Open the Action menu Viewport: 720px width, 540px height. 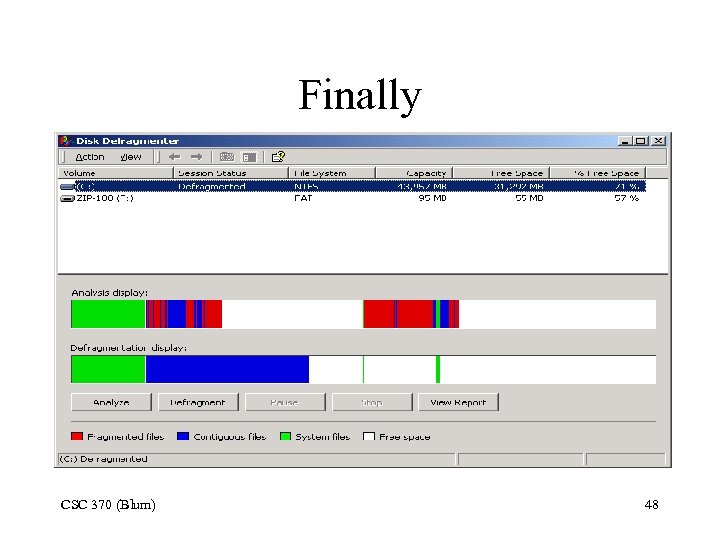pos(90,157)
